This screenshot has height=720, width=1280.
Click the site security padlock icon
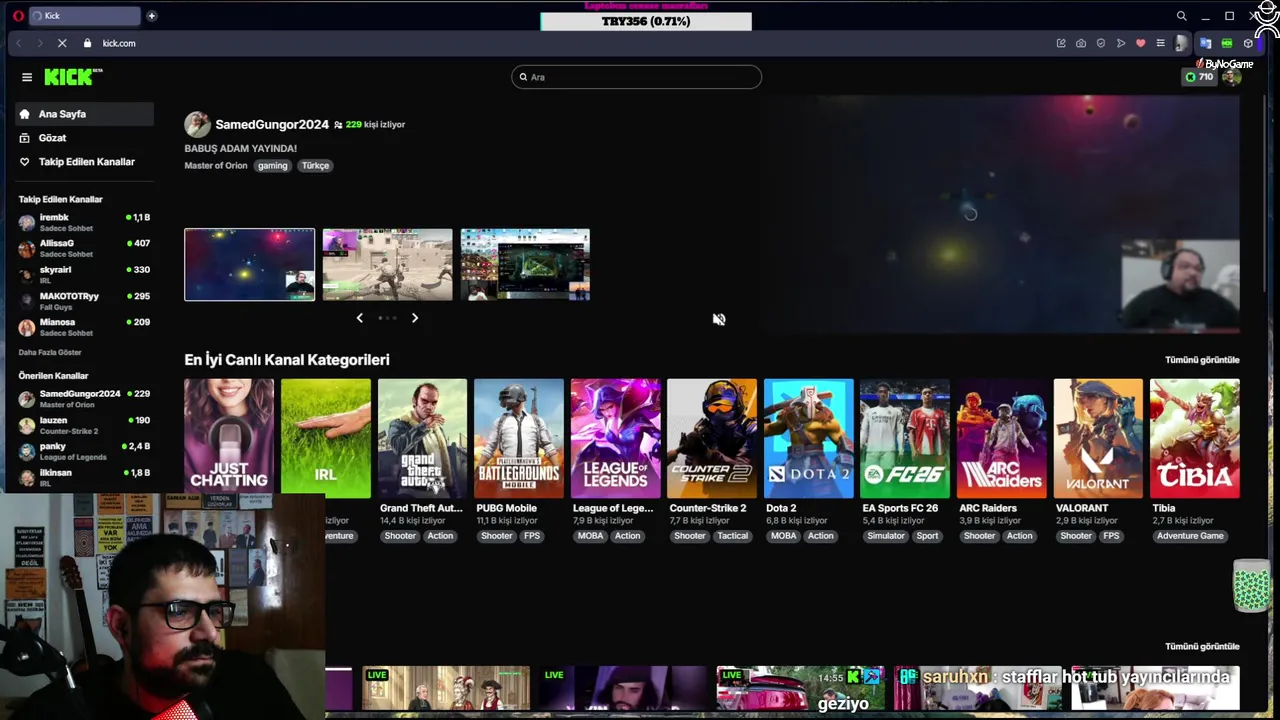[88, 43]
